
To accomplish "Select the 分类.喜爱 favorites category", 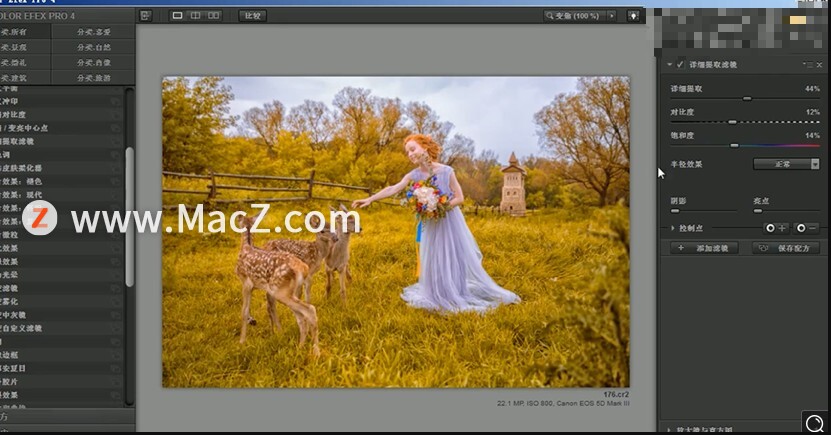I will pyautogui.click(x=93, y=32).
